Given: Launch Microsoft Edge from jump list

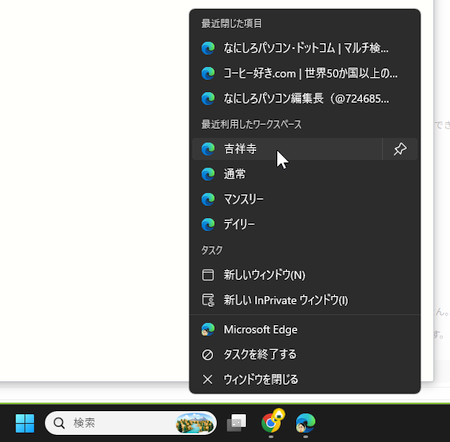Looking at the screenshot, I should pos(305,330).
